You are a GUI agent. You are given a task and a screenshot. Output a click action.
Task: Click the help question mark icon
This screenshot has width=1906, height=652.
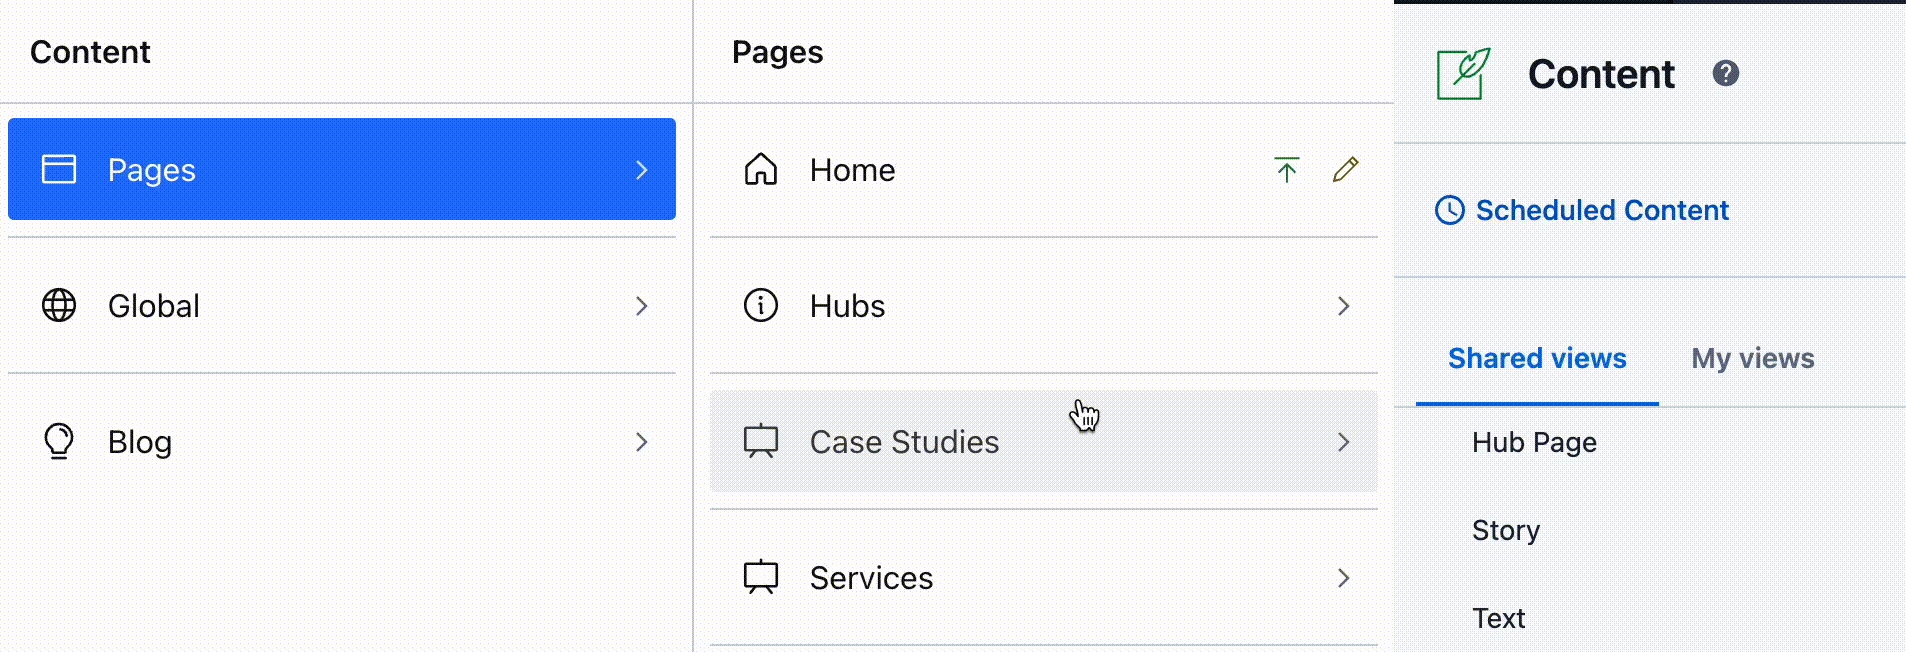(1725, 73)
